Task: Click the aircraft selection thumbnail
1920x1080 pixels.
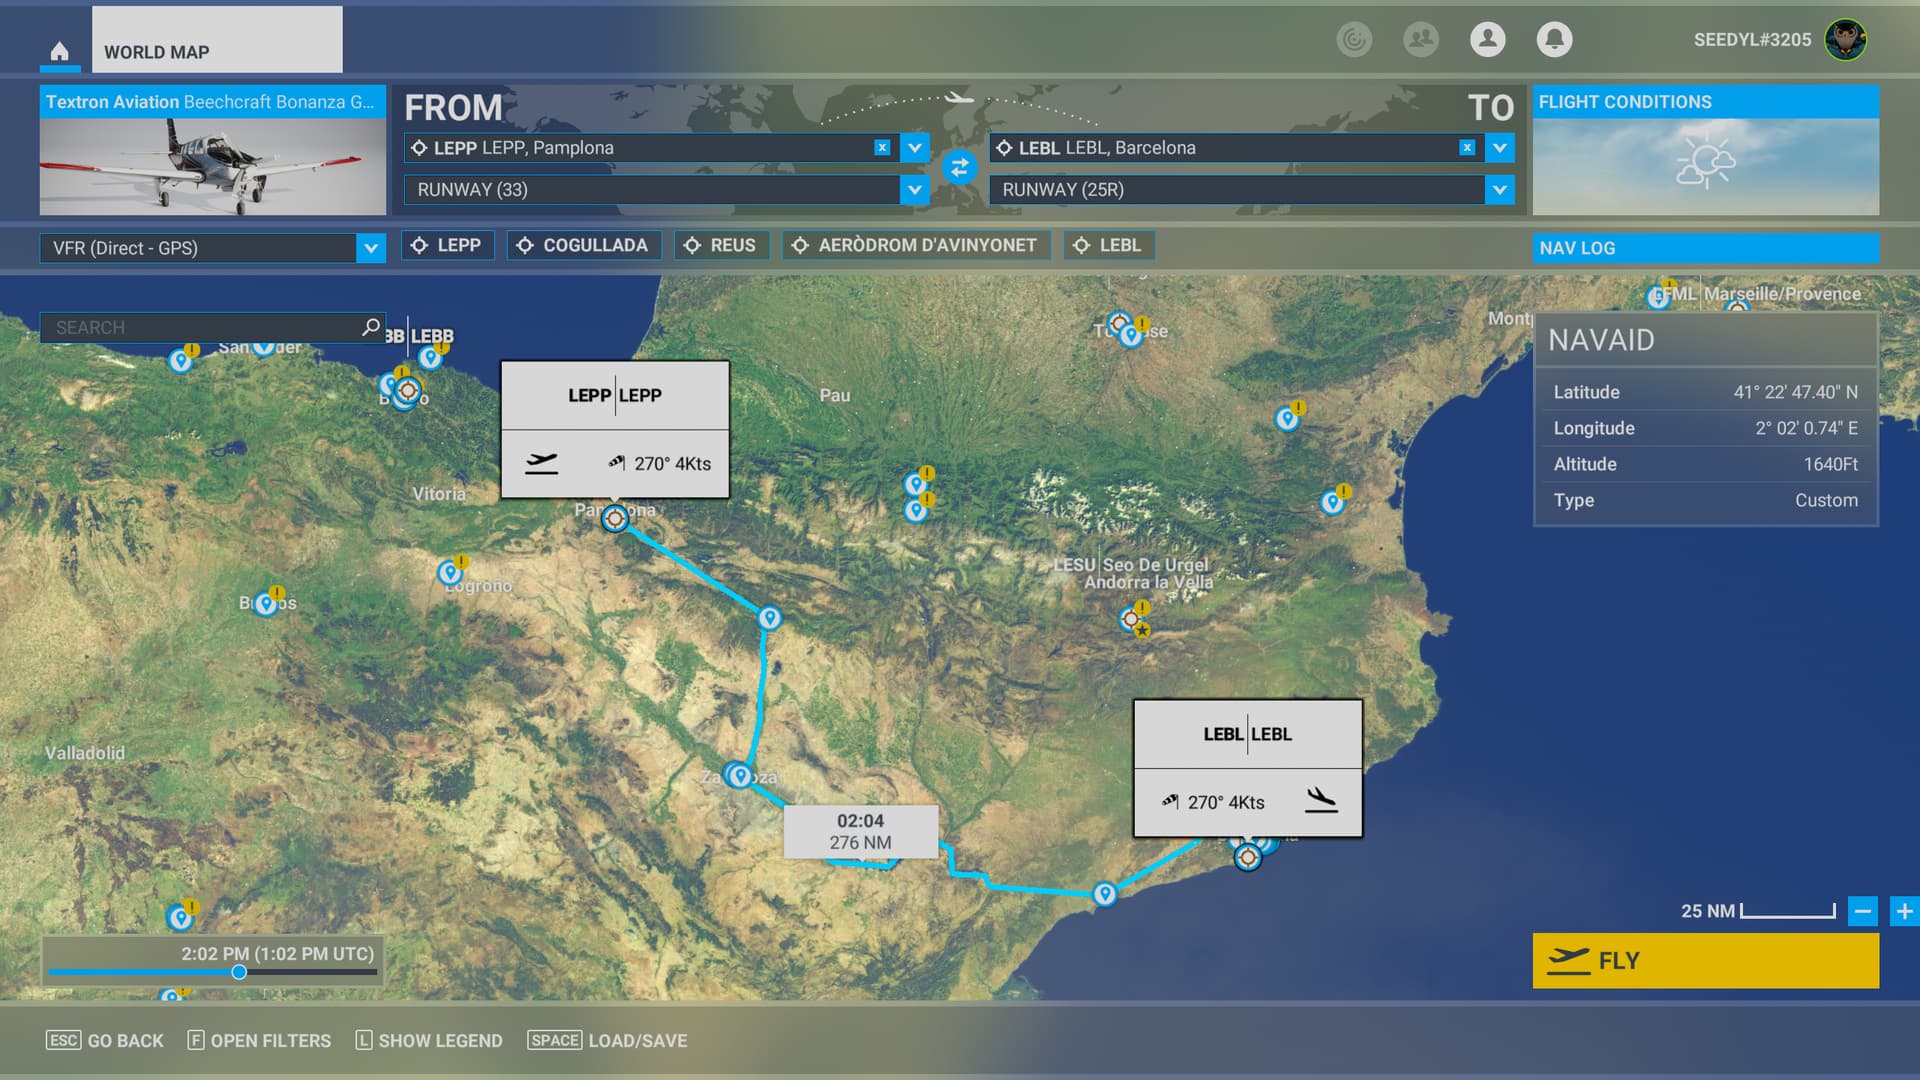Action: point(212,166)
